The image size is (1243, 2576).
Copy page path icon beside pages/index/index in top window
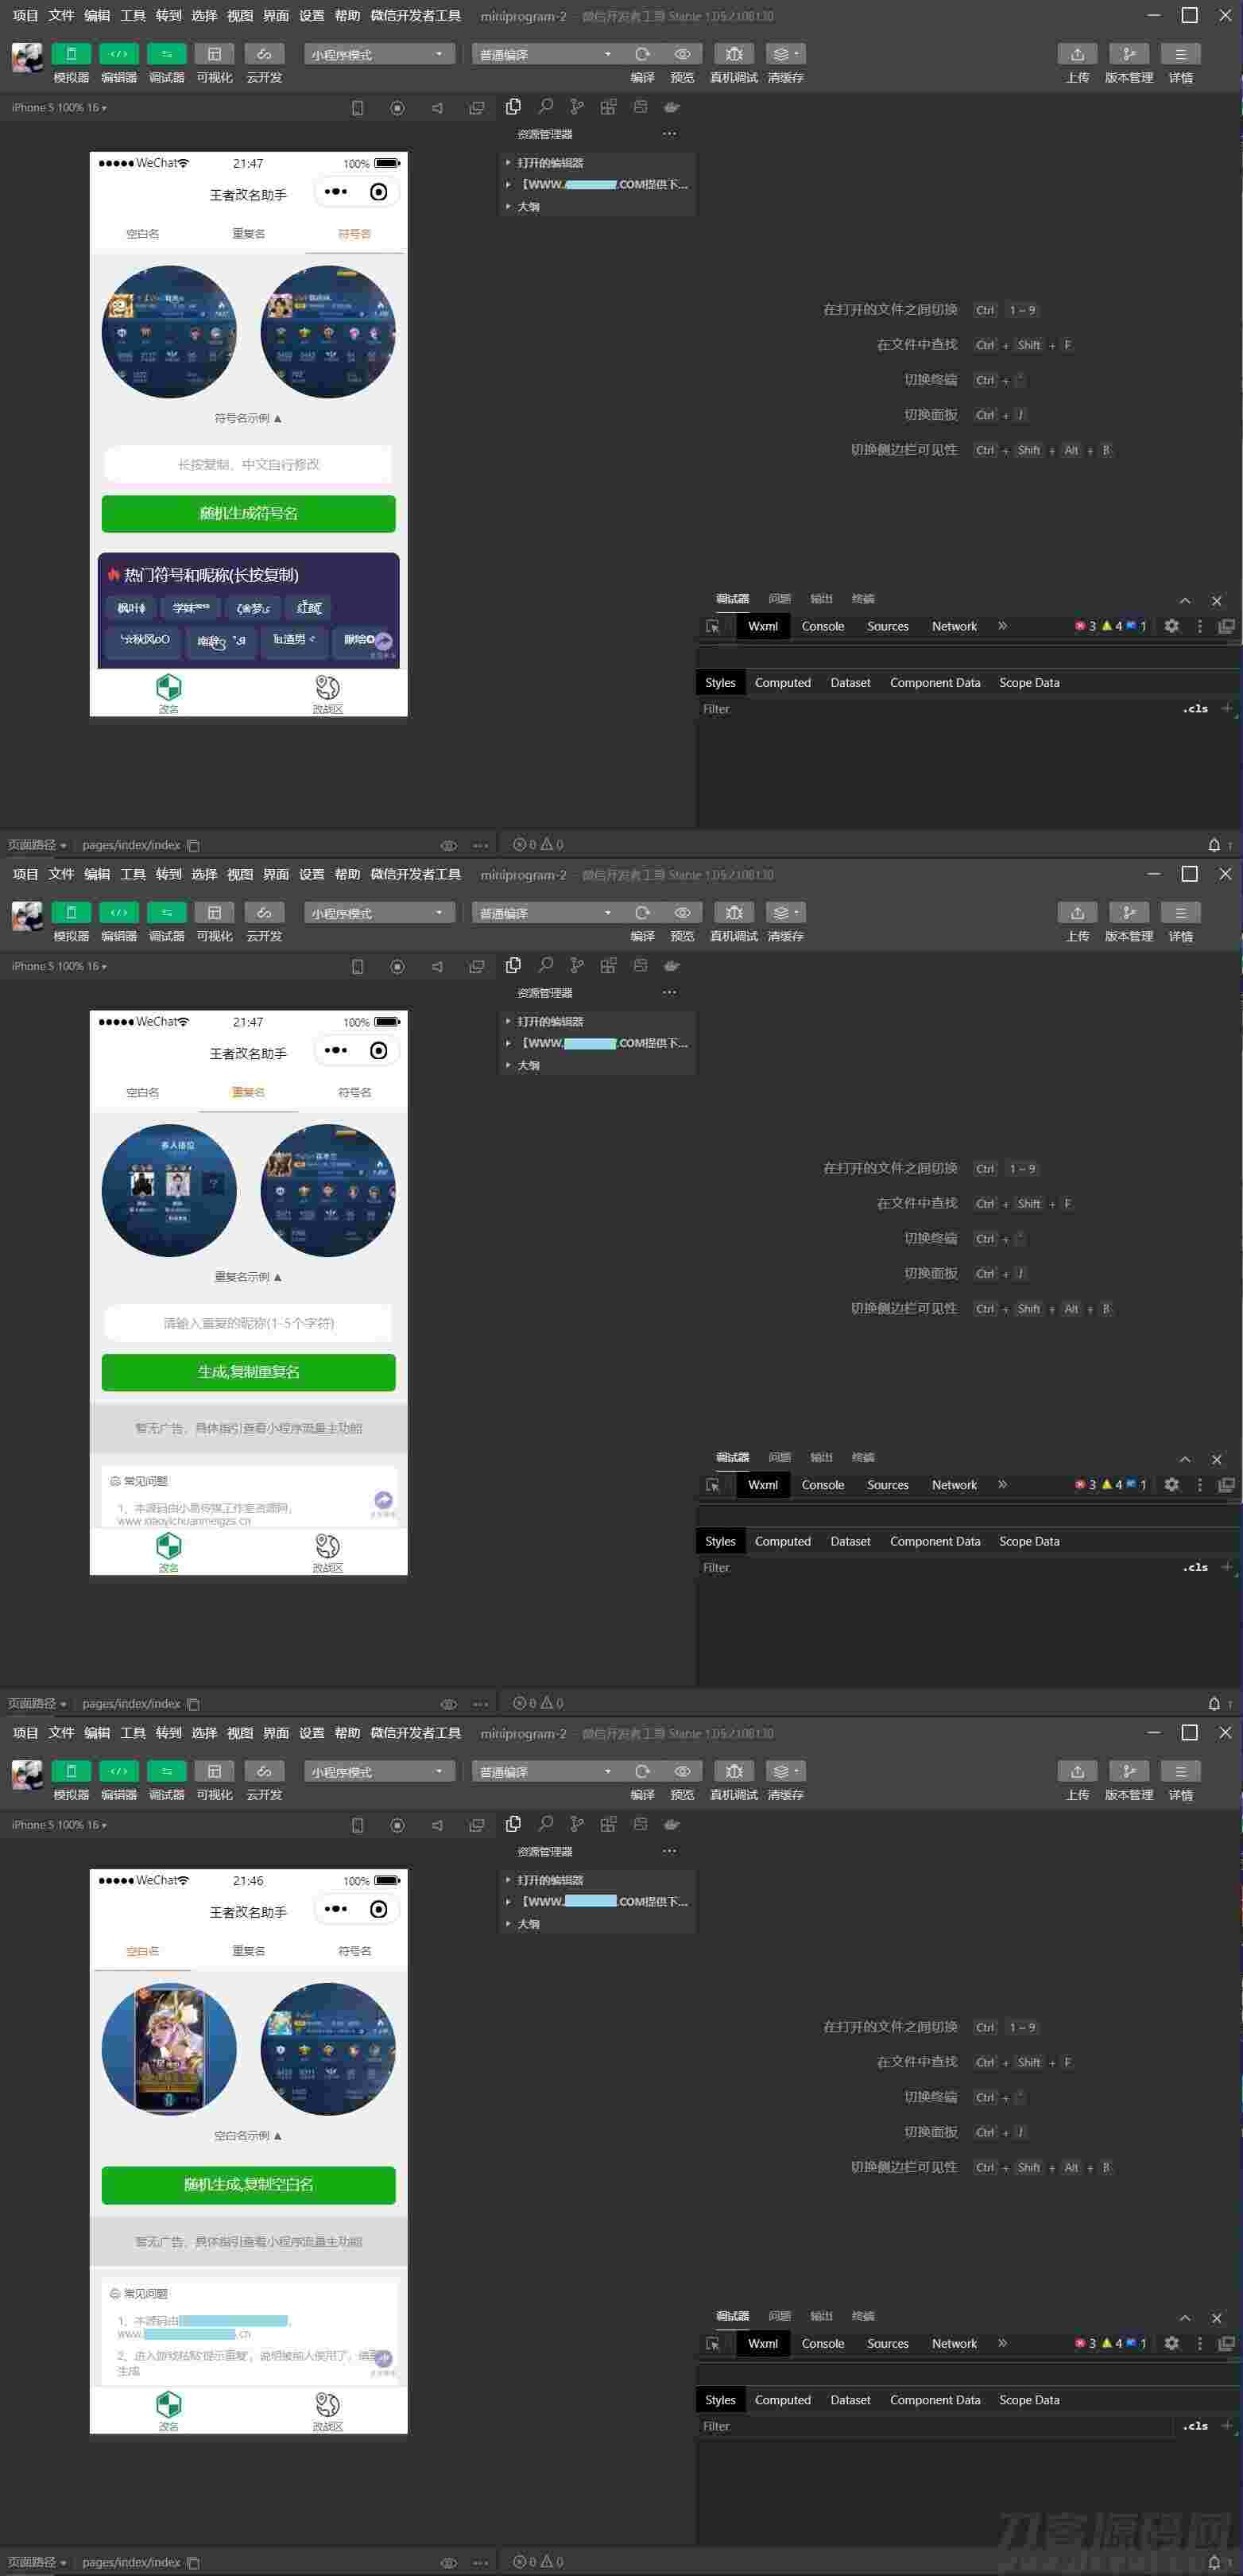(x=193, y=845)
